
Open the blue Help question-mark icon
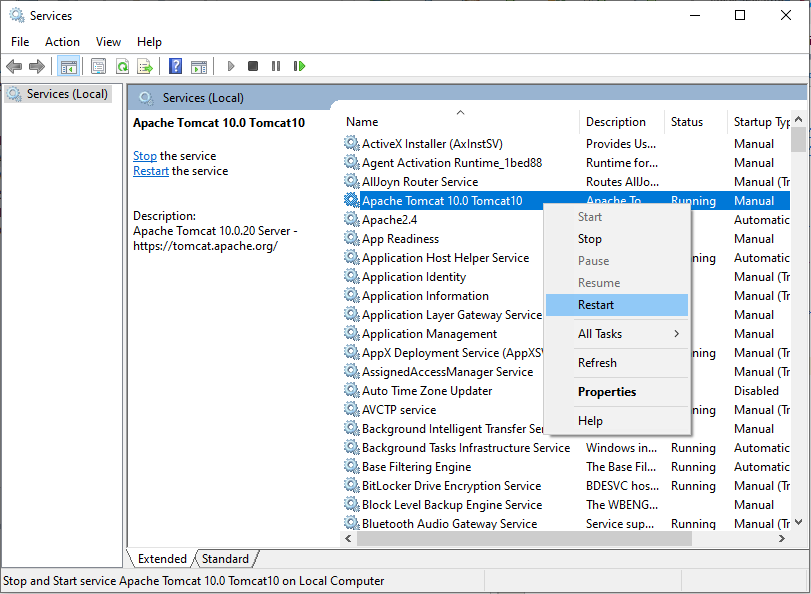175,66
